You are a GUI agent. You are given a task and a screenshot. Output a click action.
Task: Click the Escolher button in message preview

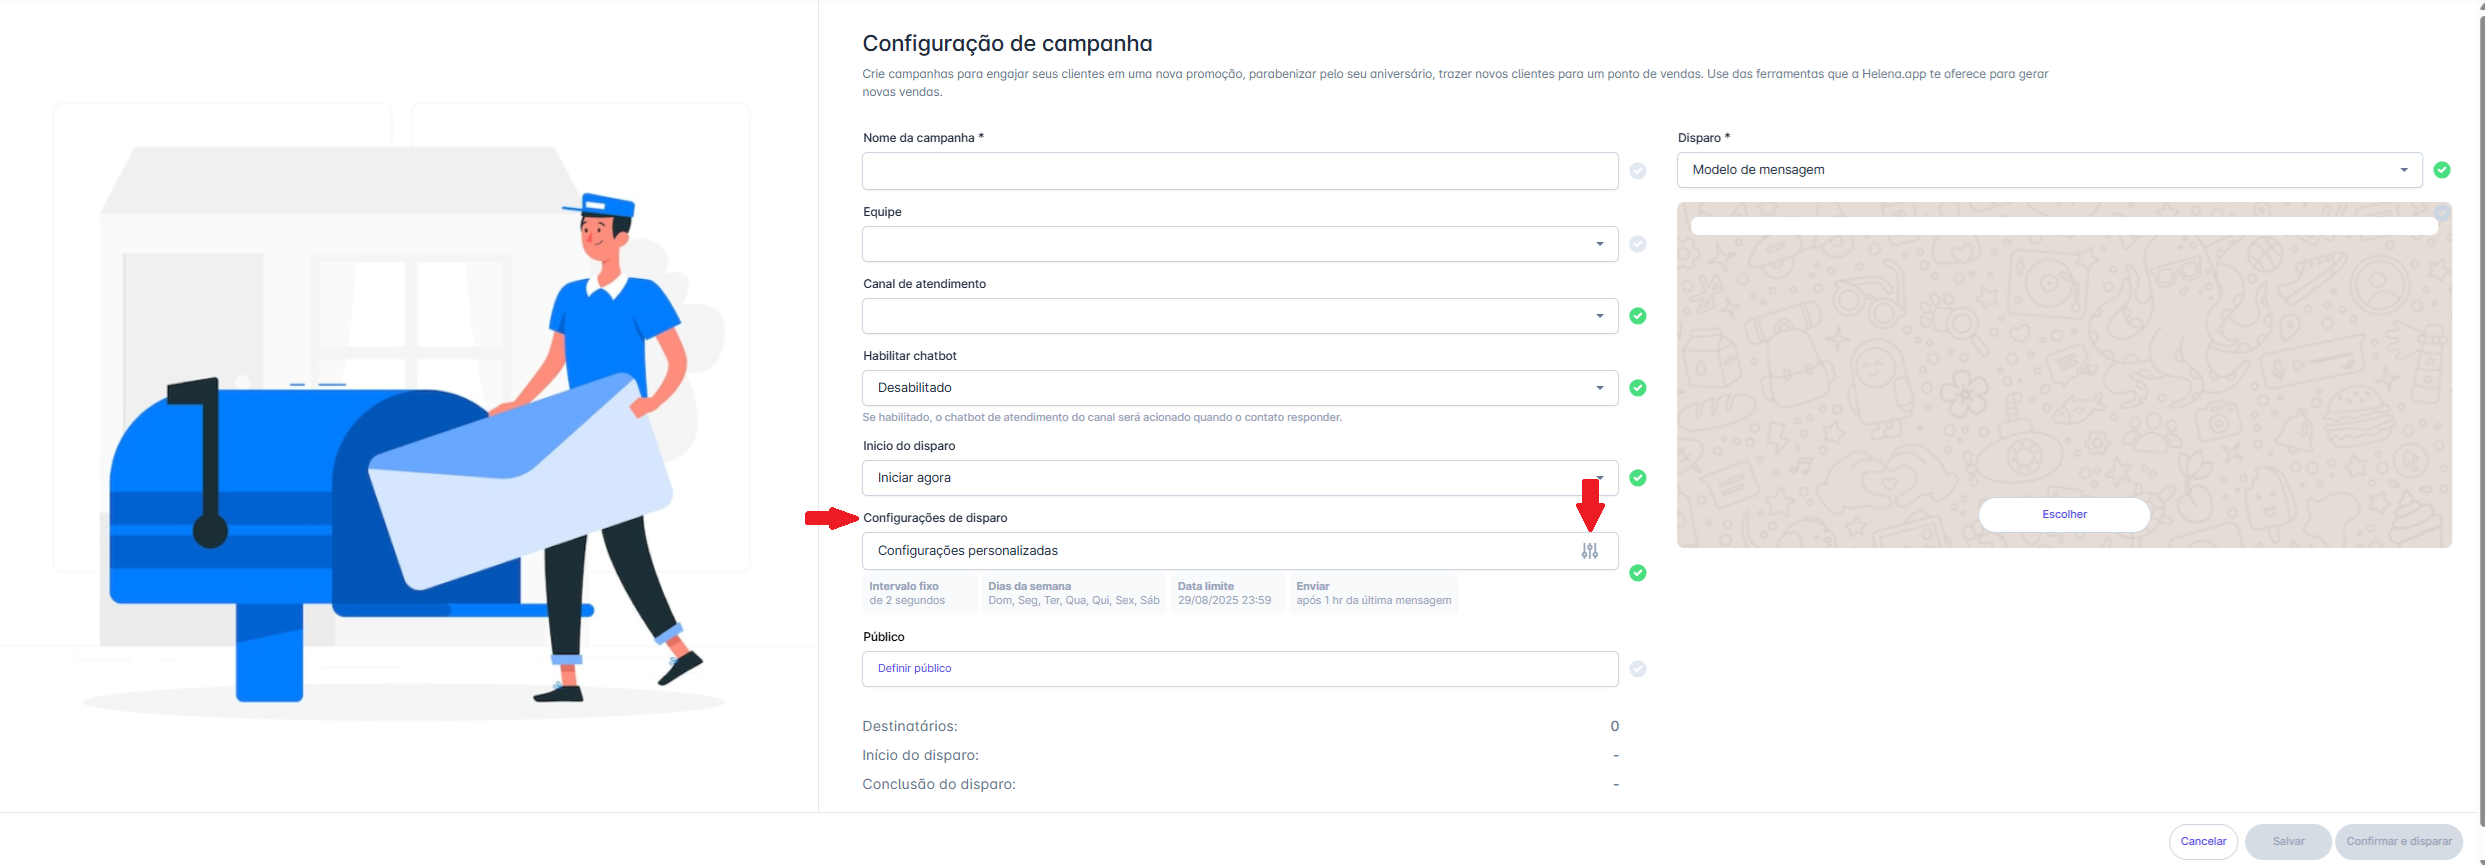(2064, 514)
